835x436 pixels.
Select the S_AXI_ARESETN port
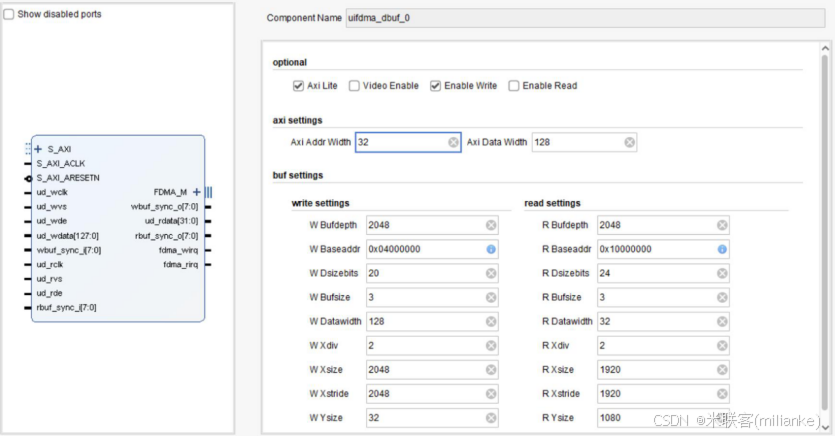(x=68, y=178)
